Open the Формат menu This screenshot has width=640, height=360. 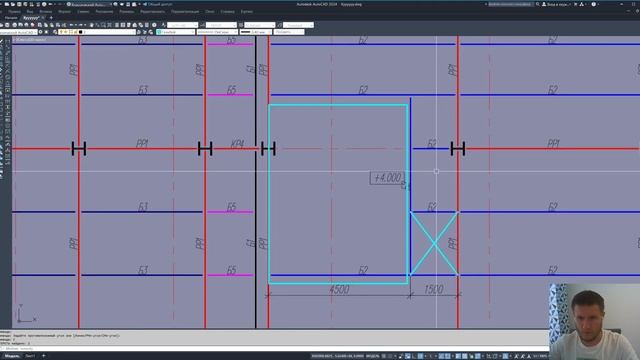pyautogui.click(x=64, y=11)
